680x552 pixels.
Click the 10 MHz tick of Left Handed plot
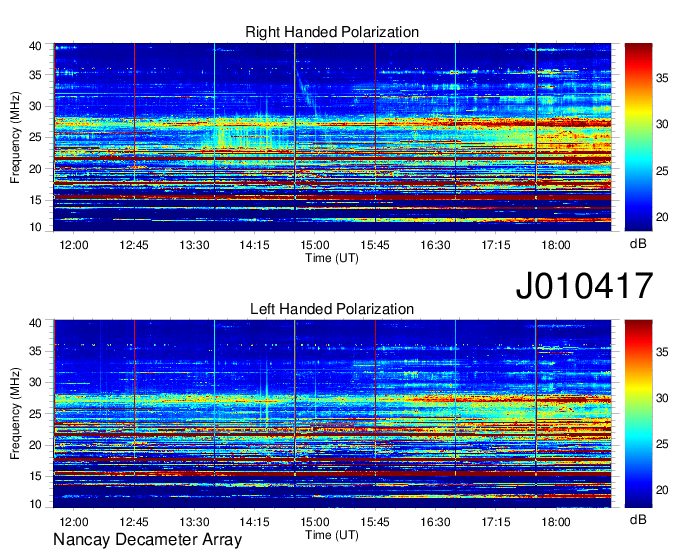click(36, 504)
